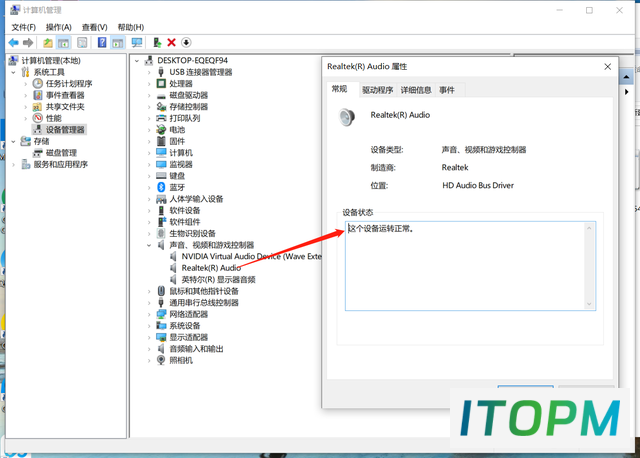Click the 处理器 processor icon

coord(161,84)
